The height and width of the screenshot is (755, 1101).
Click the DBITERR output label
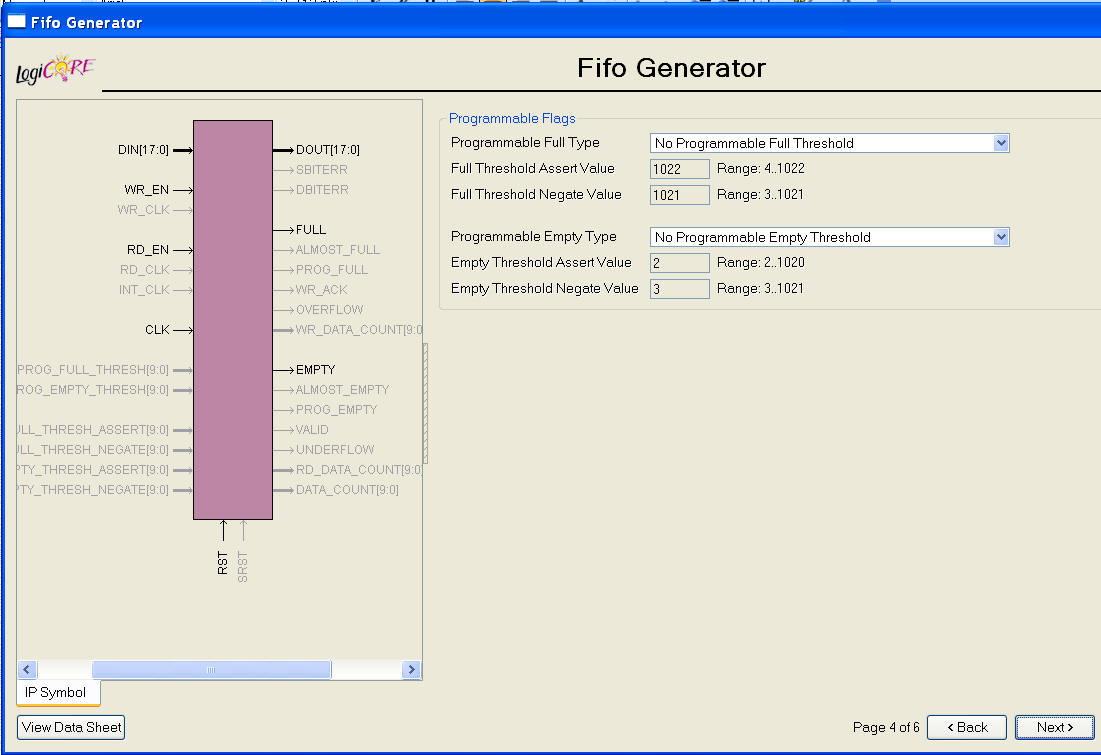[x=322, y=190]
